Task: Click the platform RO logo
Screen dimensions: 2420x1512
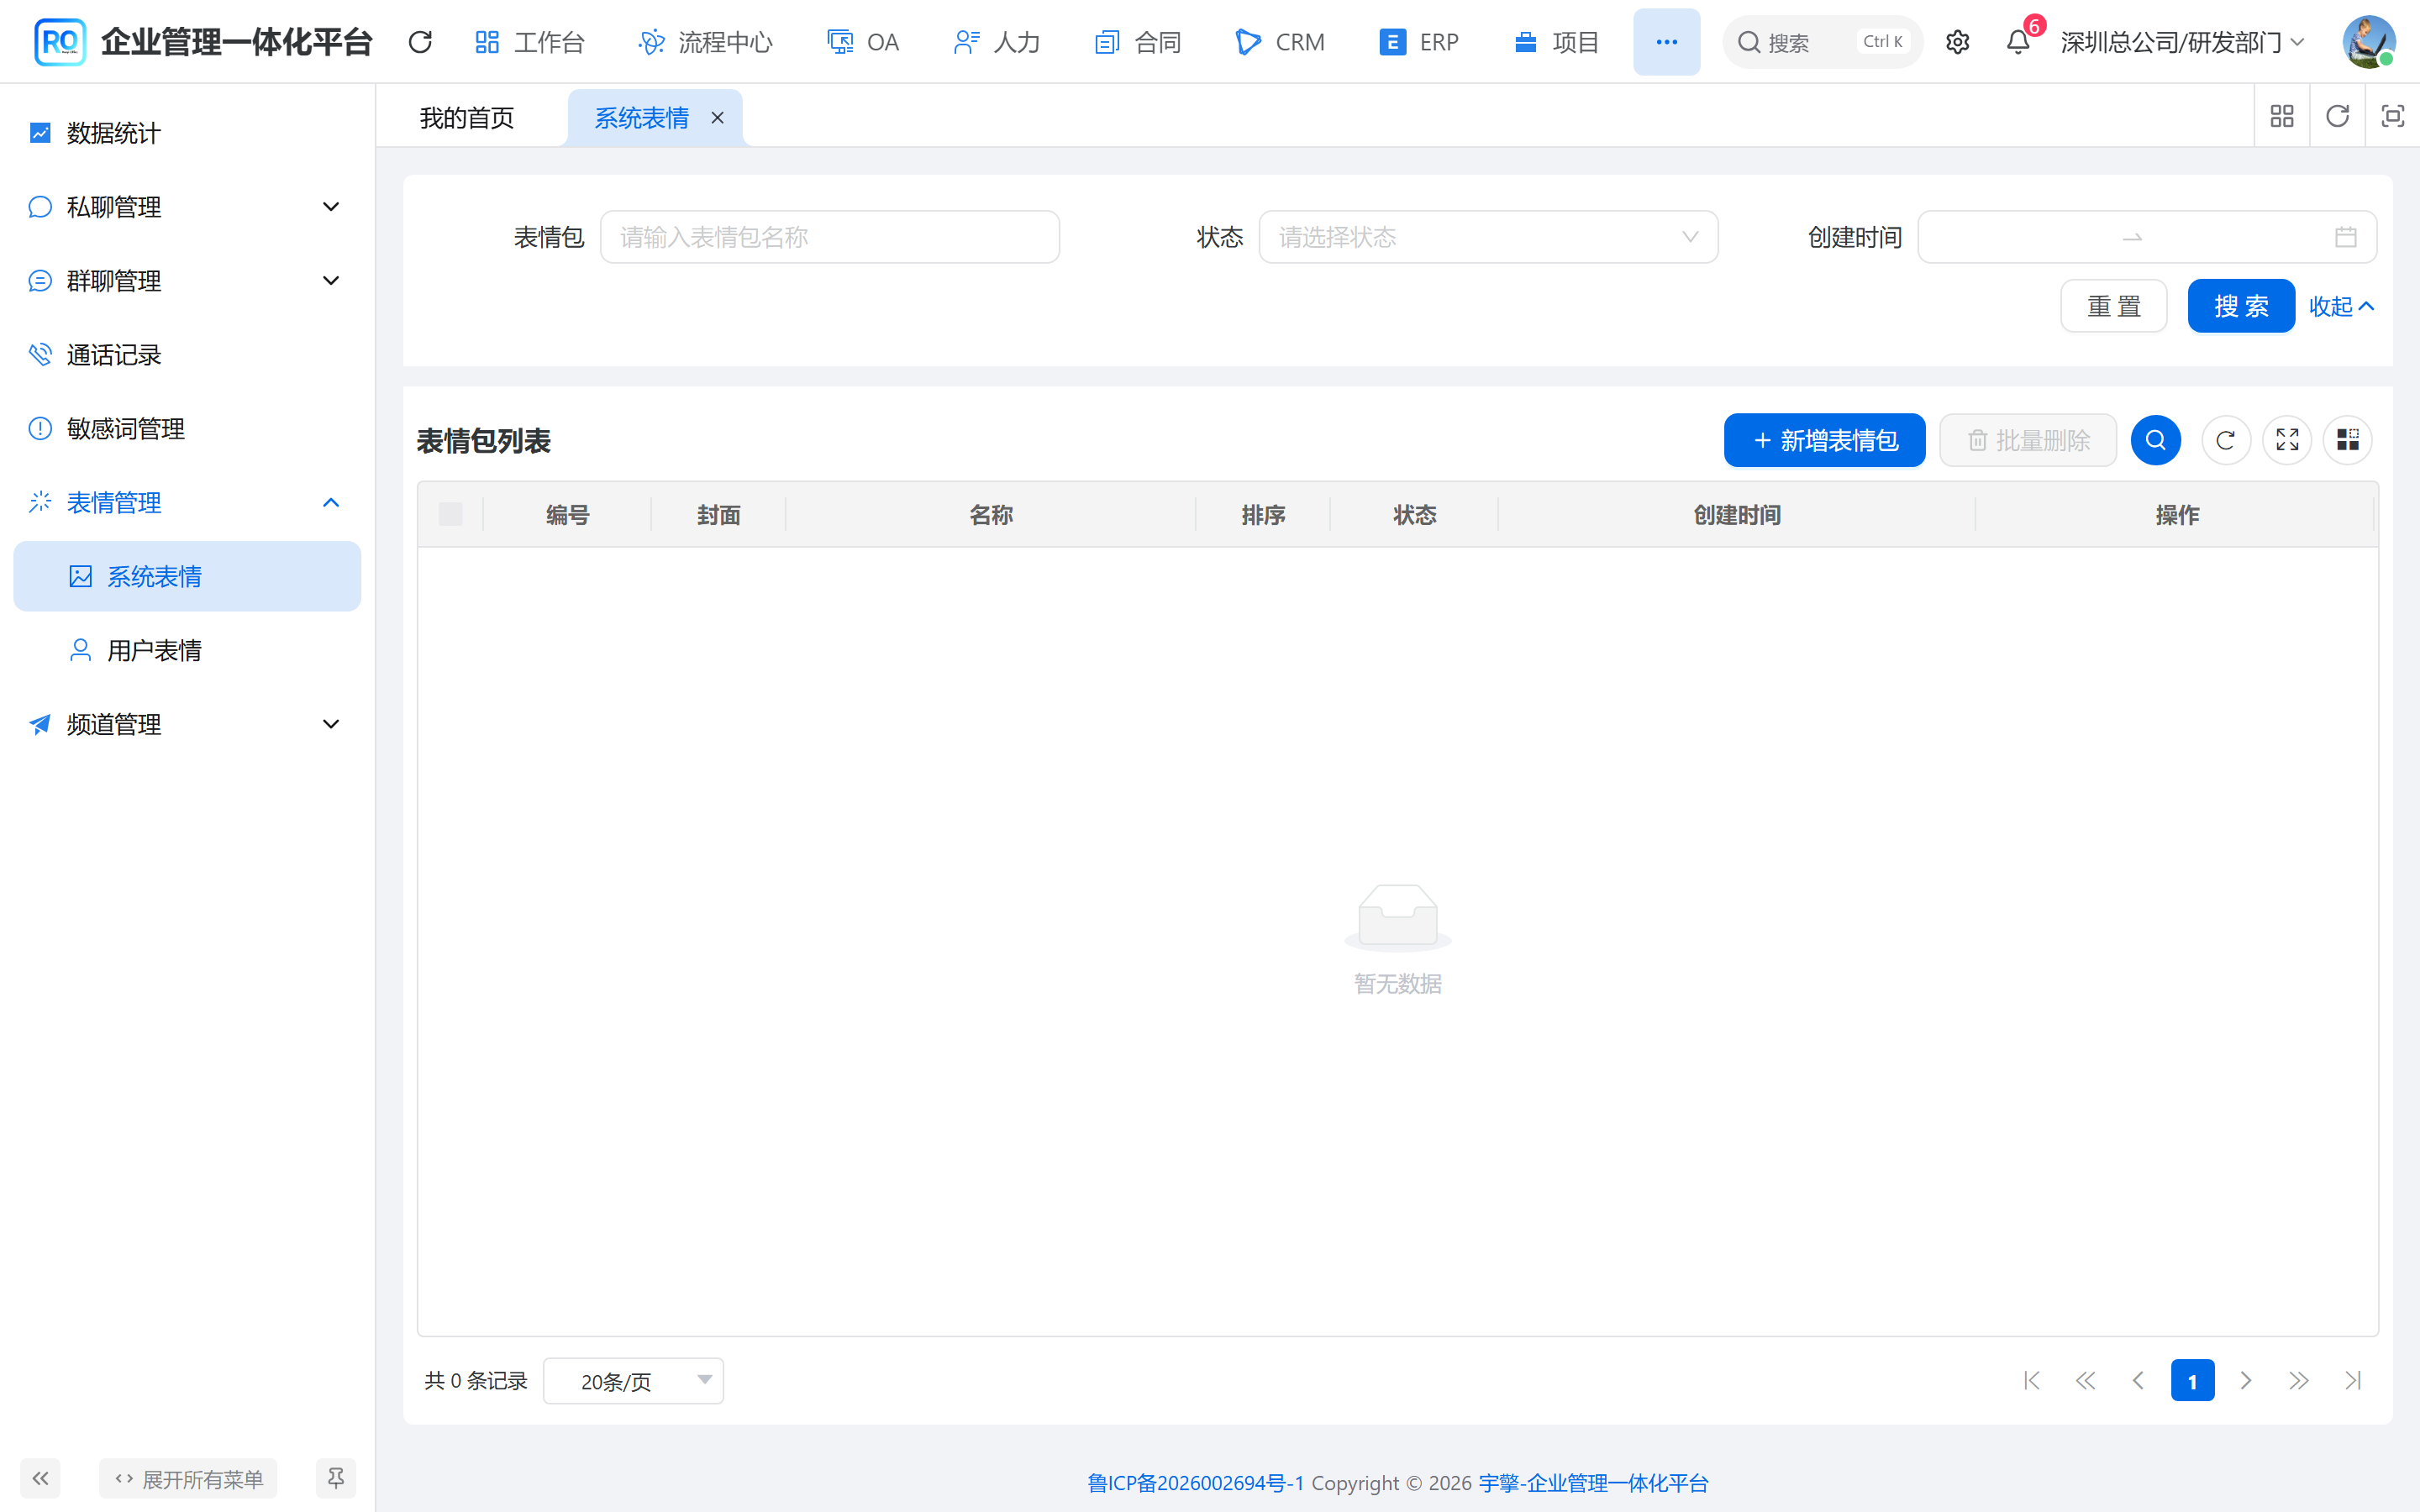Action: (x=60, y=42)
